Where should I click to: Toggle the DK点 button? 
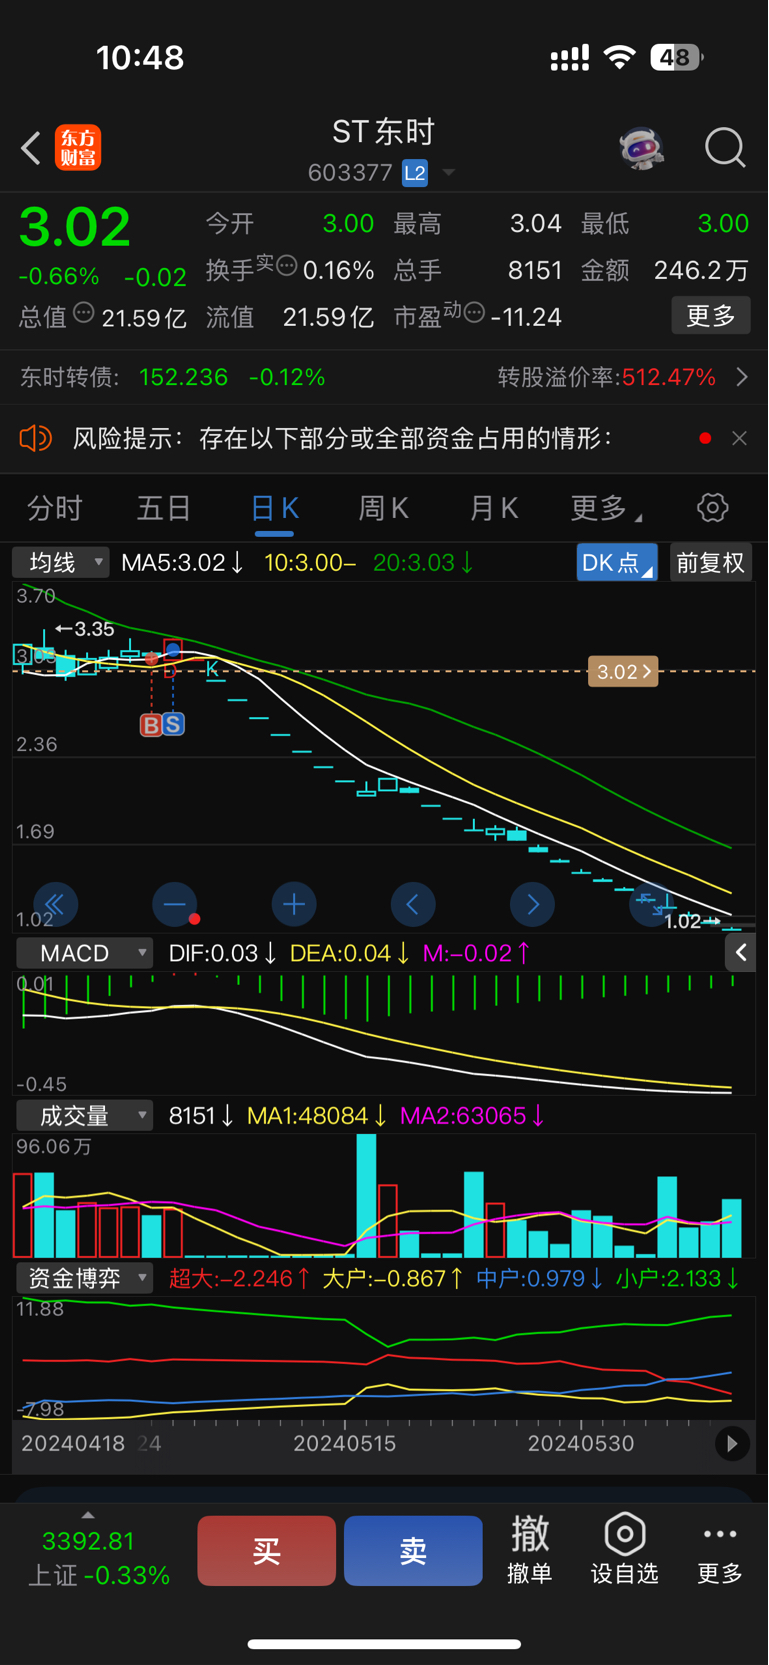point(617,563)
